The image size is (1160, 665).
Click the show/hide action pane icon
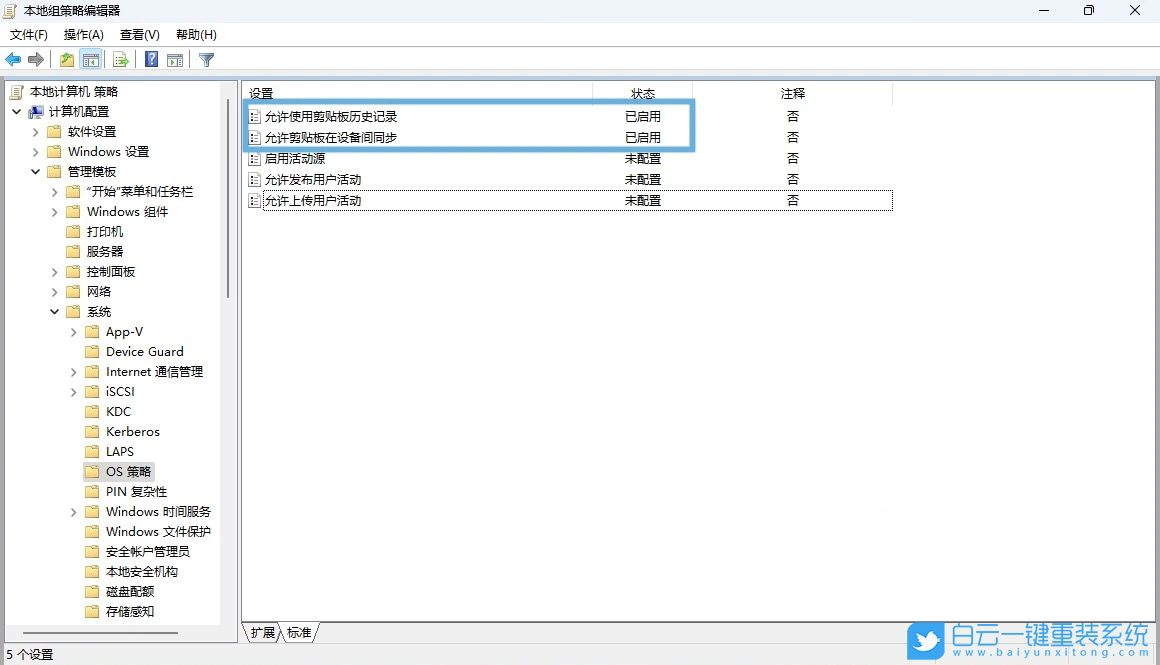176,59
